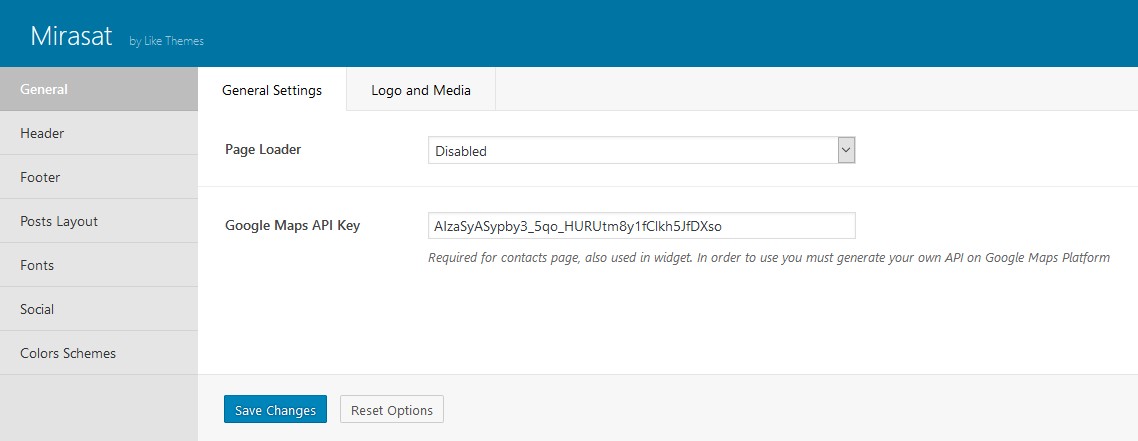The height and width of the screenshot is (441, 1138).
Task: Select Posts Layout in sidebar
Action: click(99, 221)
